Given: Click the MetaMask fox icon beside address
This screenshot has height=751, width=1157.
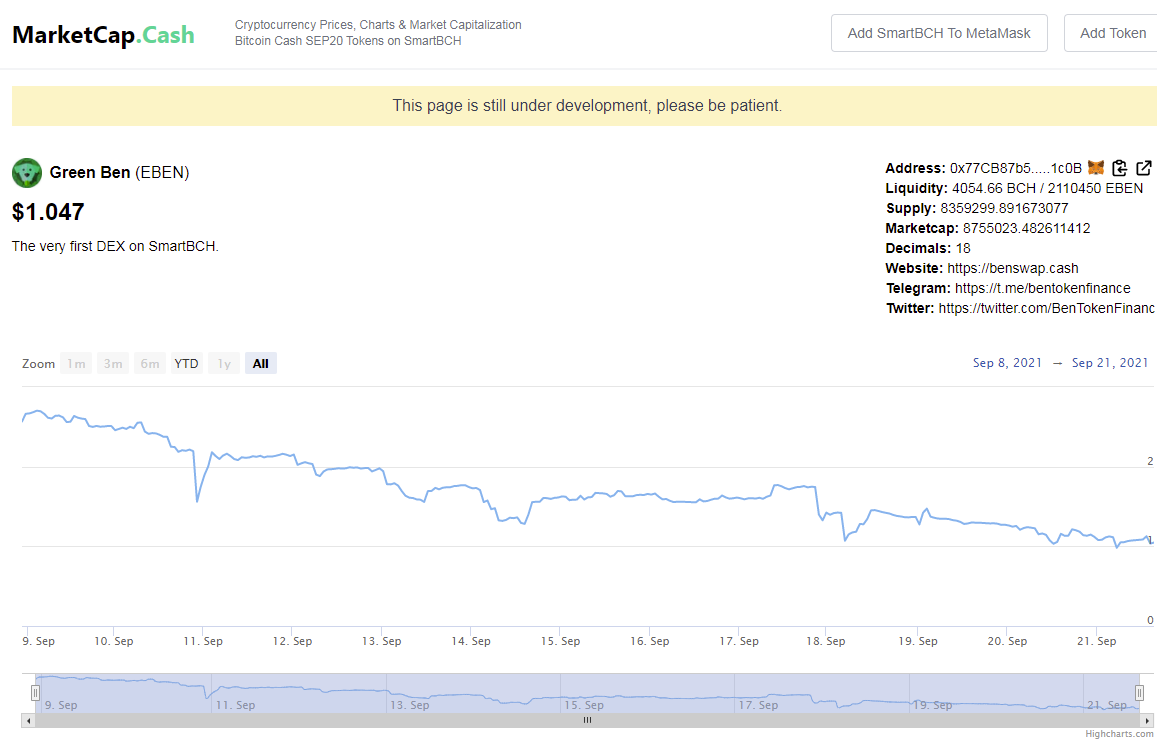Looking at the screenshot, I should [1096, 168].
